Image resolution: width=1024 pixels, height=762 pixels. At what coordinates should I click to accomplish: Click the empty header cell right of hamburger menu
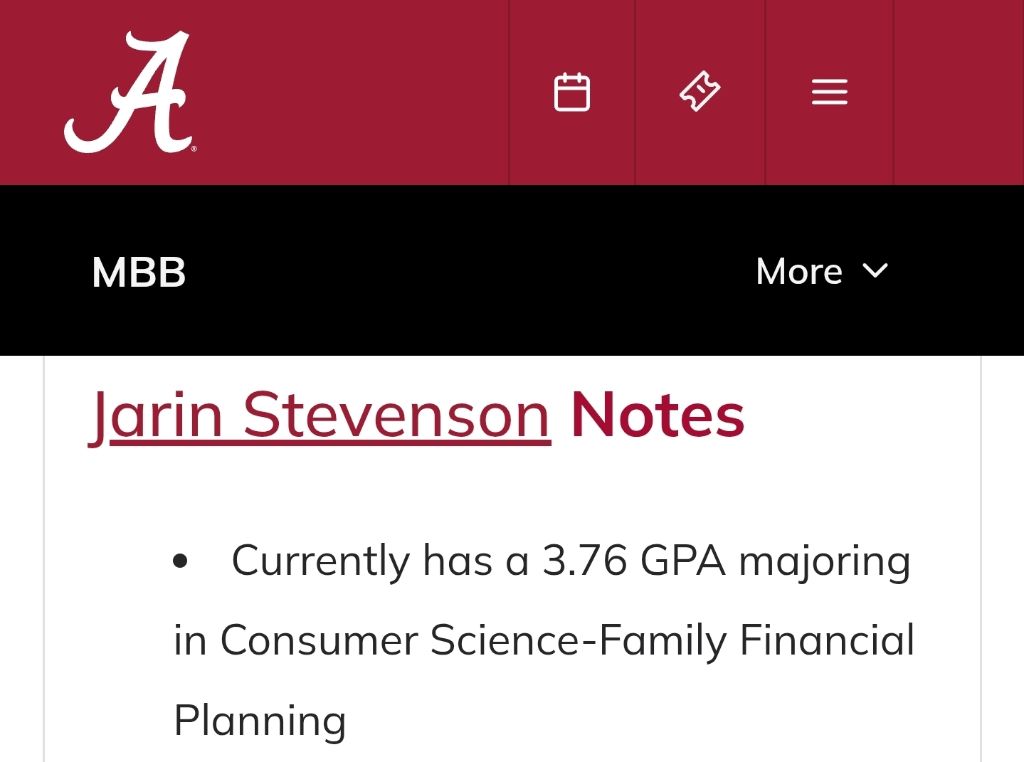(959, 92)
